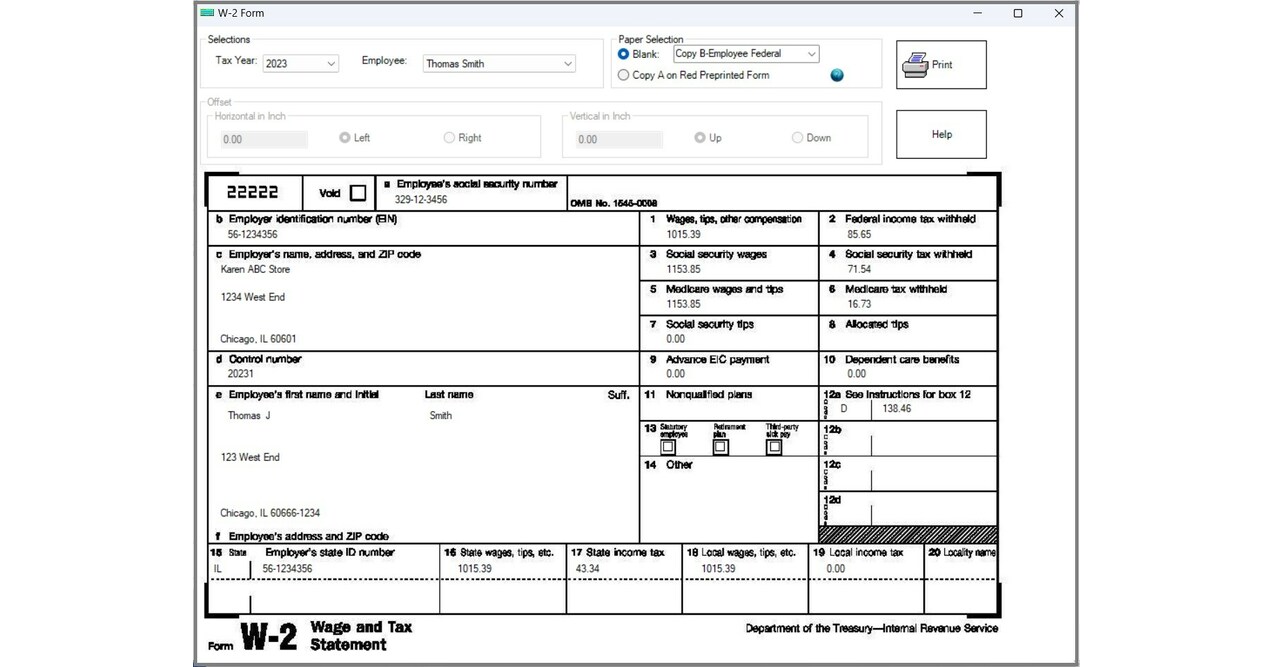Select the Right horizontal offset option
Image resolution: width=1273 pixels, height=667 pixels.
point(449,137)
